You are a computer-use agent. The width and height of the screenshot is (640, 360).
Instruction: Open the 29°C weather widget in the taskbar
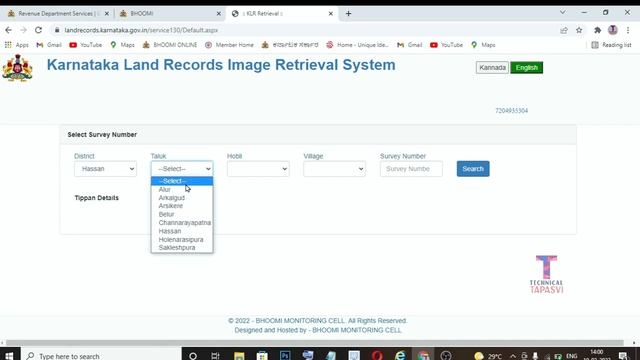tap(488, 356)
